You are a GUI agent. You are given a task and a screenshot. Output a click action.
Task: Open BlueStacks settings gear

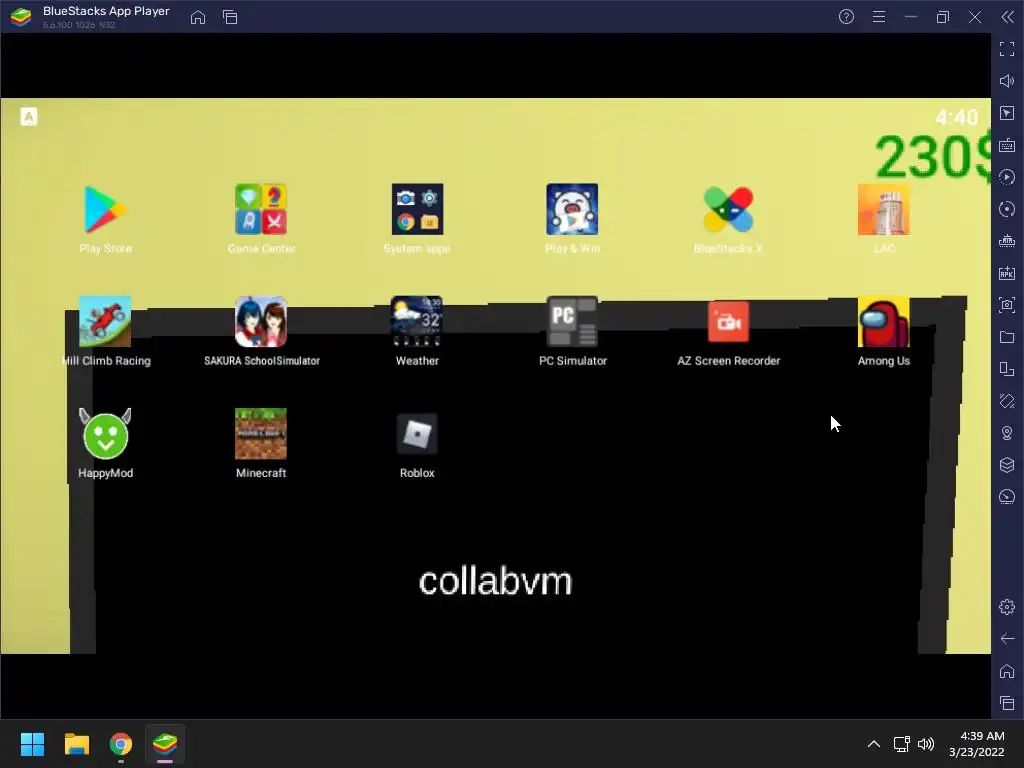click(1007, 607)
